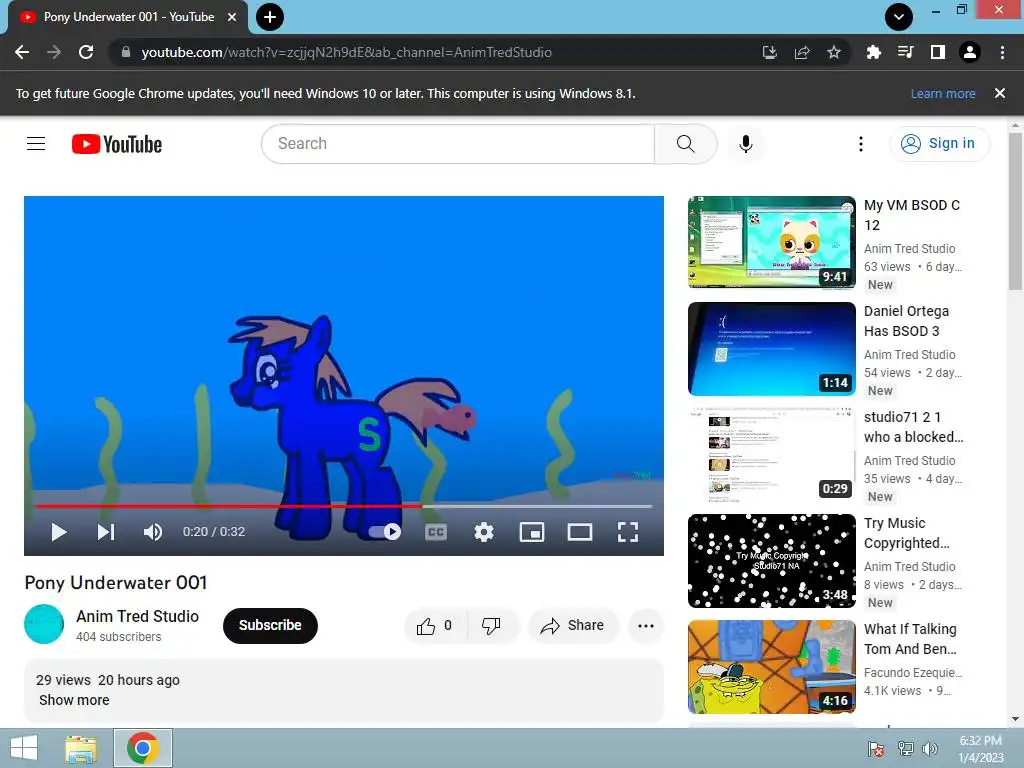Open Anim Tred Studio channel name link
This screenshot has width=1024, height=768.
tap(138, 616)
